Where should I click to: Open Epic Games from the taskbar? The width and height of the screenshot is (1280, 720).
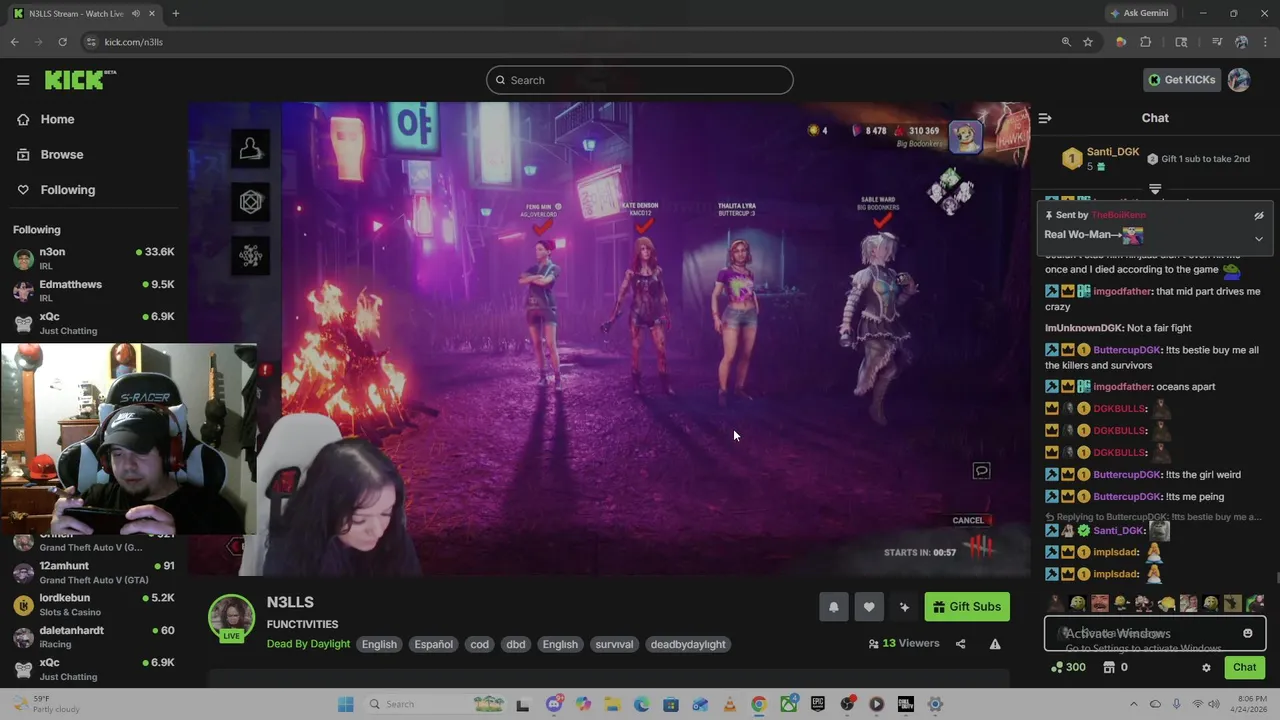coord(818,704)
